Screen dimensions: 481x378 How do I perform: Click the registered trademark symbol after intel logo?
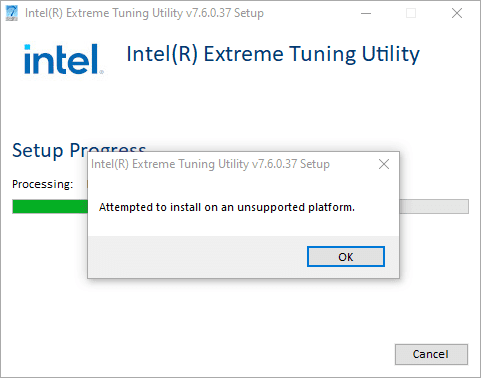(x=101, y=72)
